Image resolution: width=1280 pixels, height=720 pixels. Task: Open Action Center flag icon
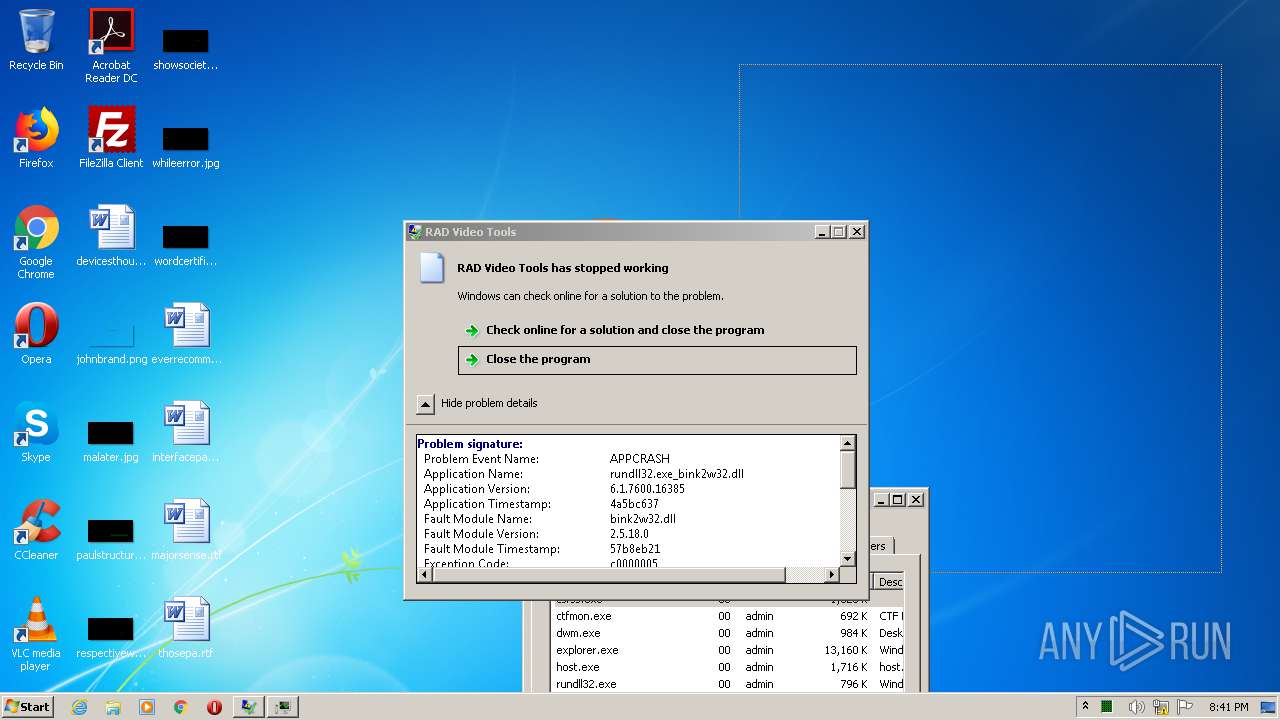tap(1183, 707)
